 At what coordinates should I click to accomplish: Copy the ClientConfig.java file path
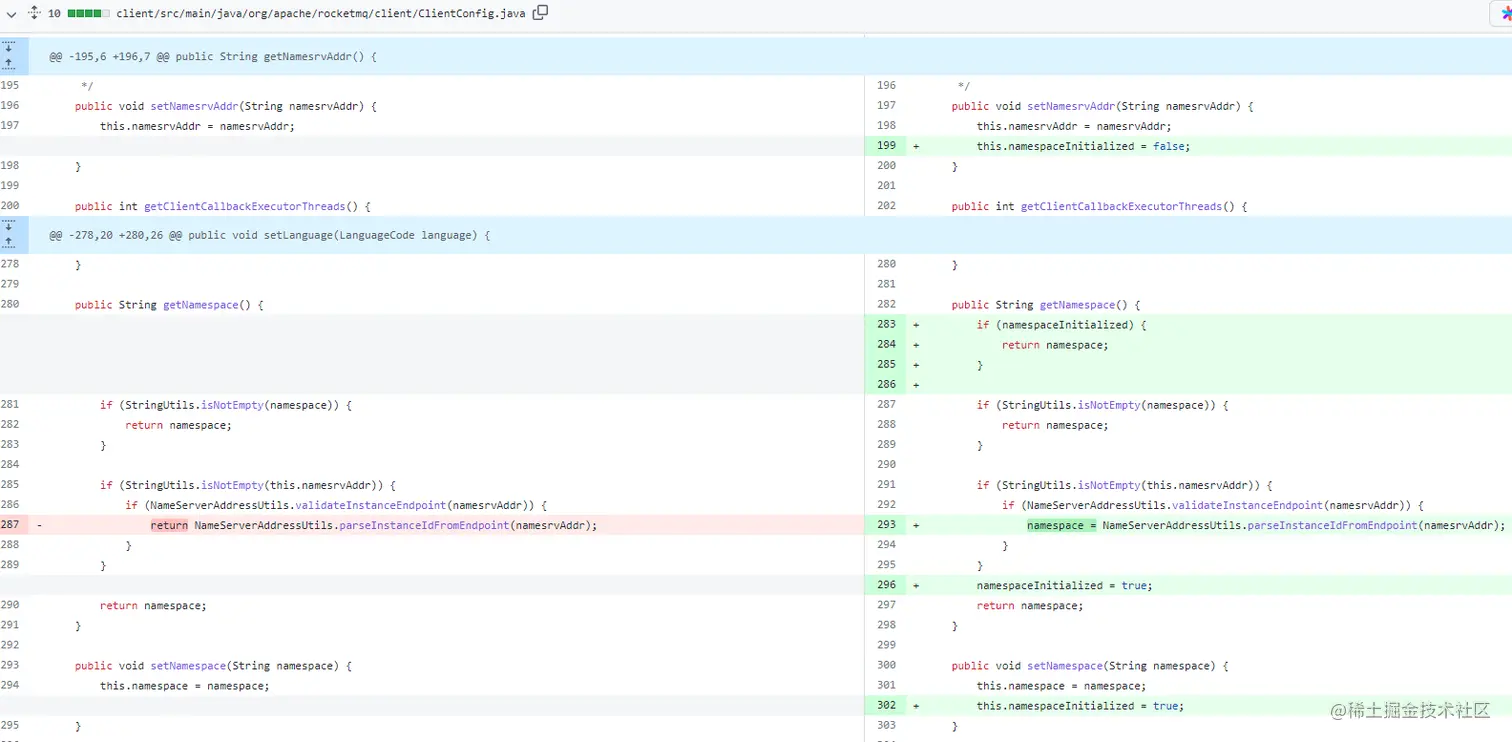pyautogui.click(x=540, y=13)
